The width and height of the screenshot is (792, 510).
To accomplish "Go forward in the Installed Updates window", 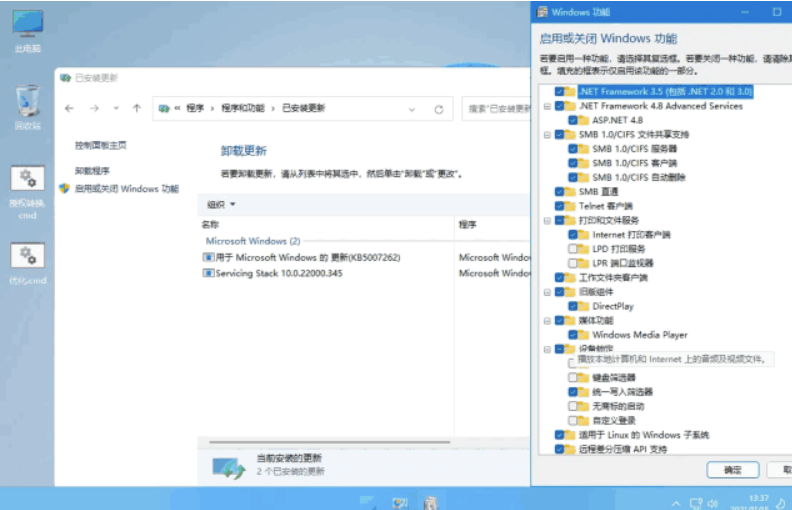I will pyautogui.click(x=94, y=109).
